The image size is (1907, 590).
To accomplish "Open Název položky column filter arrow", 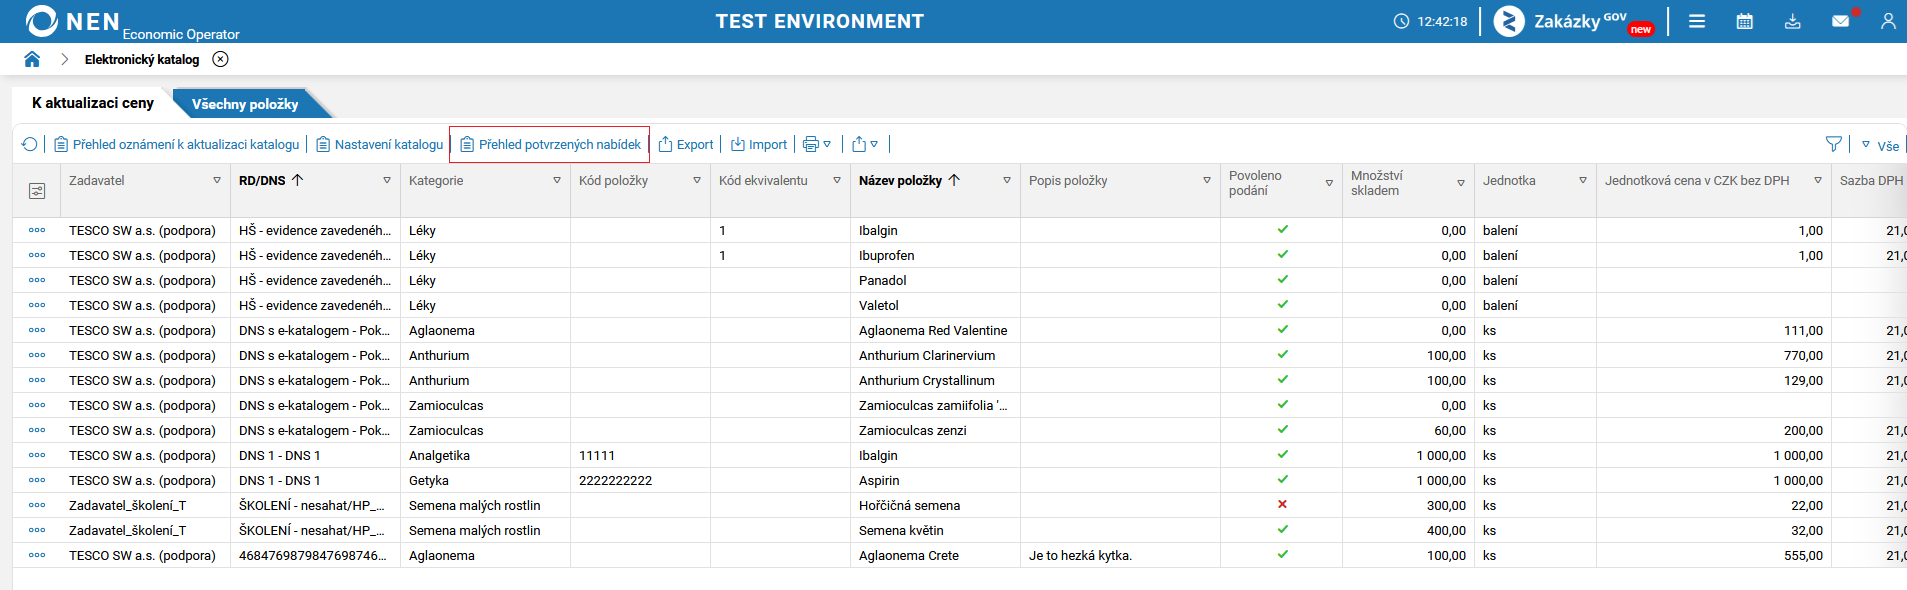I will tap(1007, 180).
